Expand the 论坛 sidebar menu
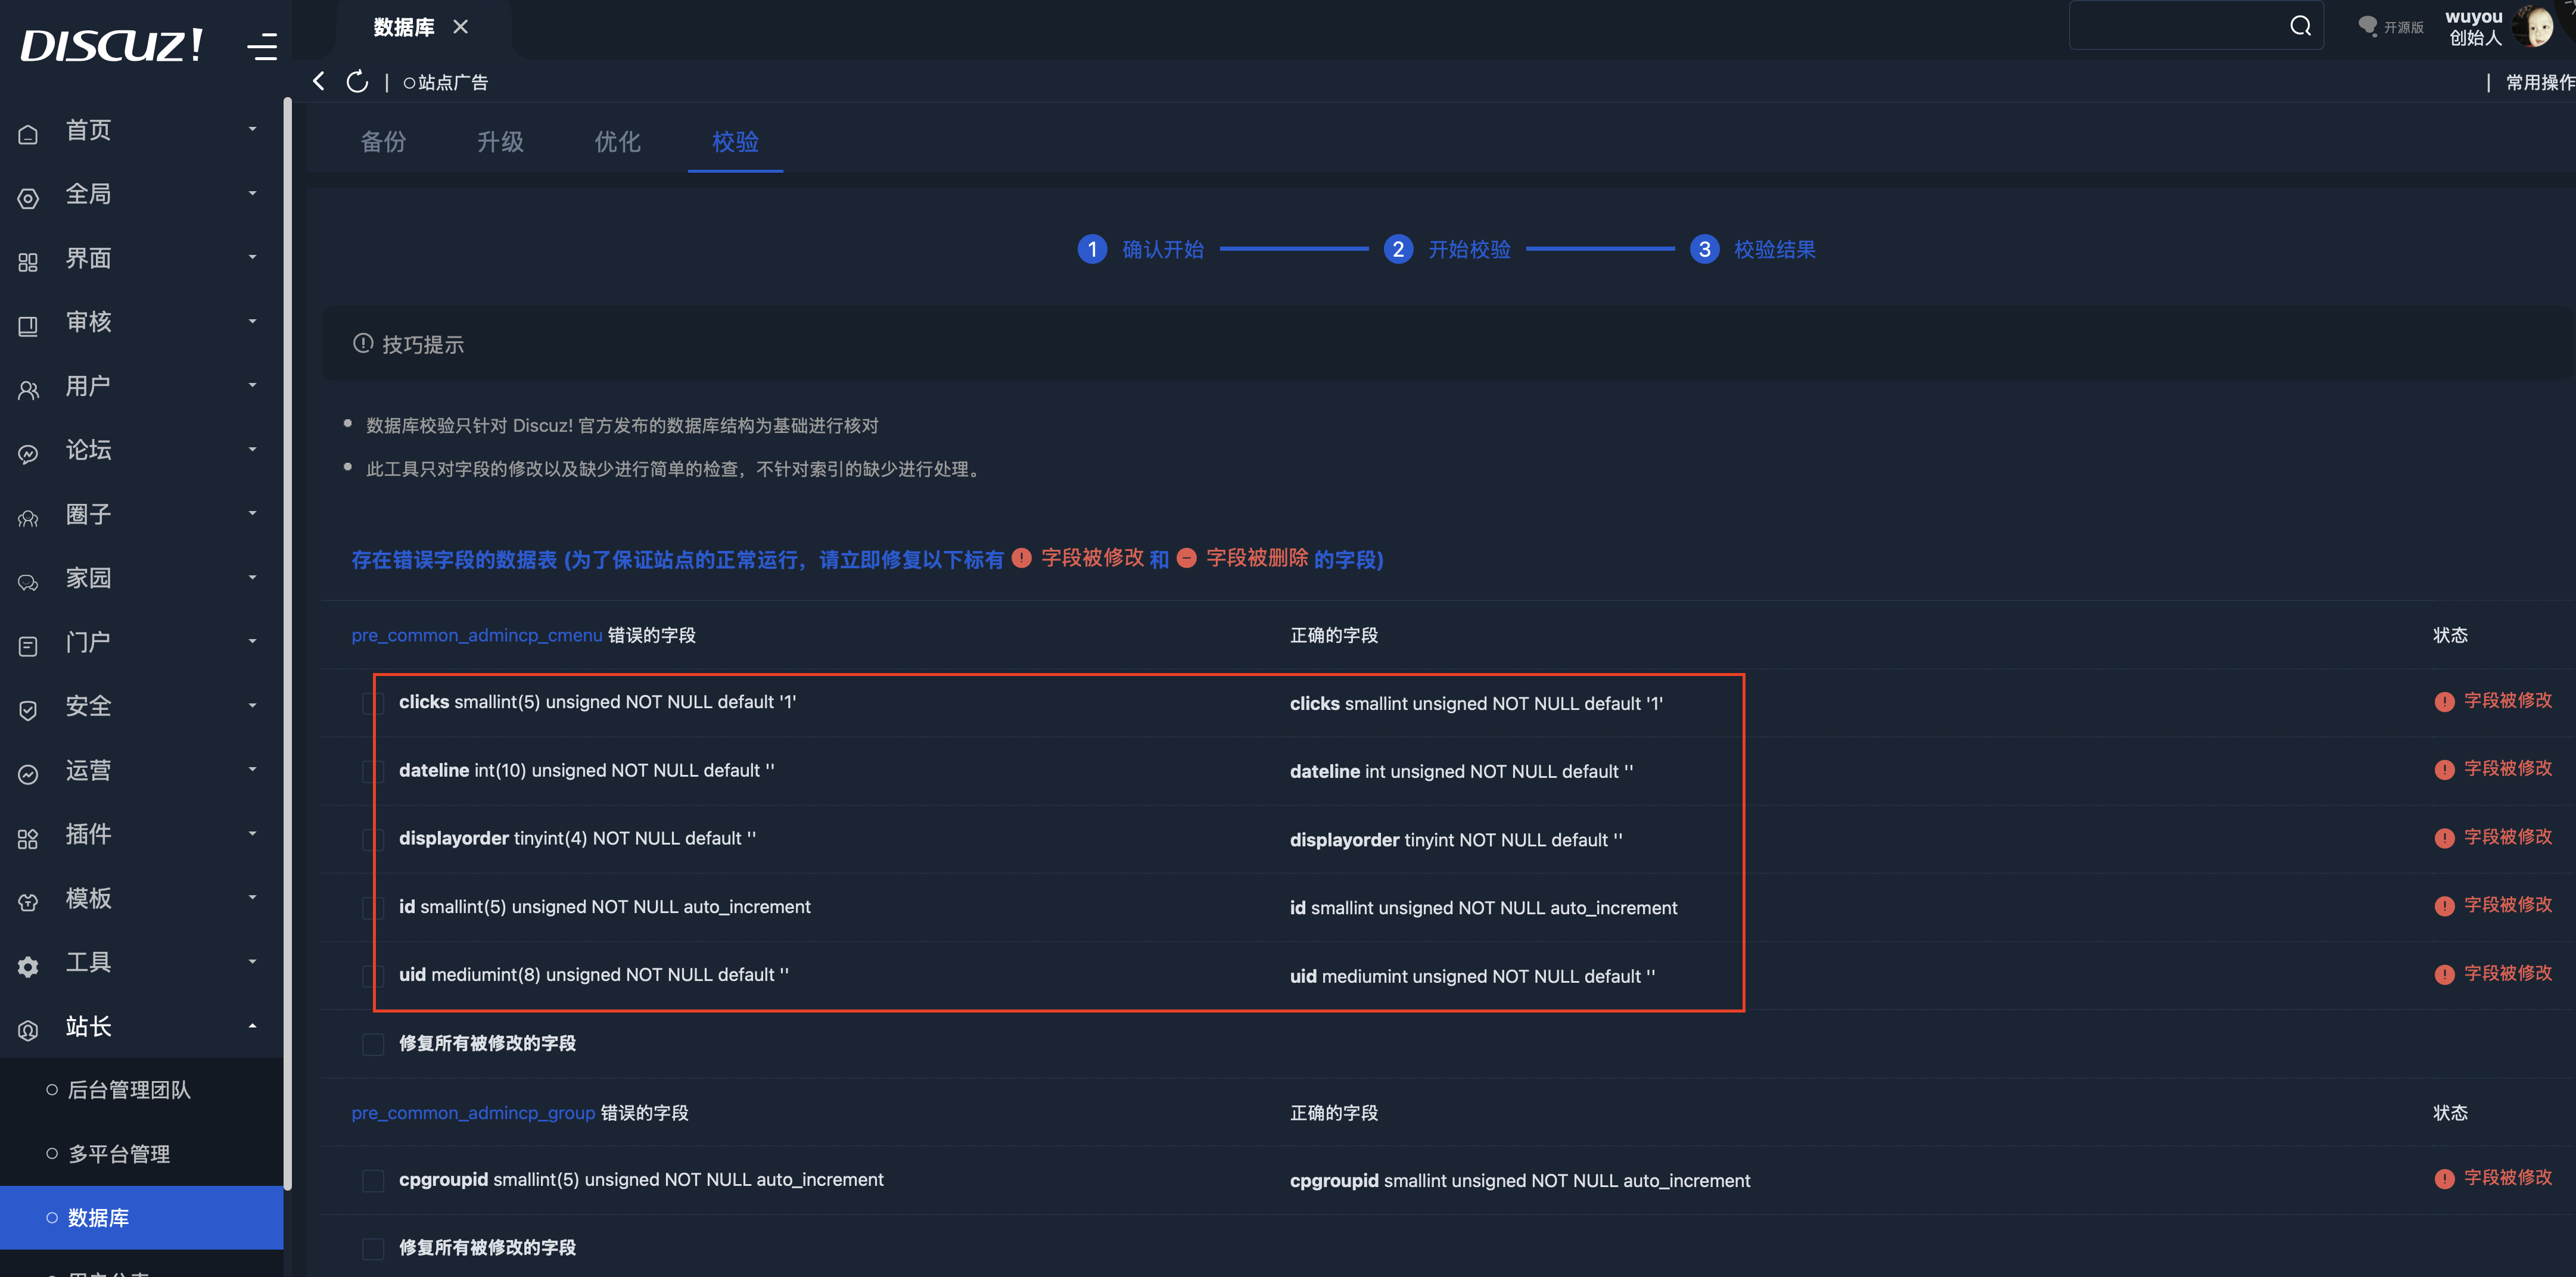The height and width of the screenshot is (1277, 2576). pyautogui.click(x=252, y=449)
